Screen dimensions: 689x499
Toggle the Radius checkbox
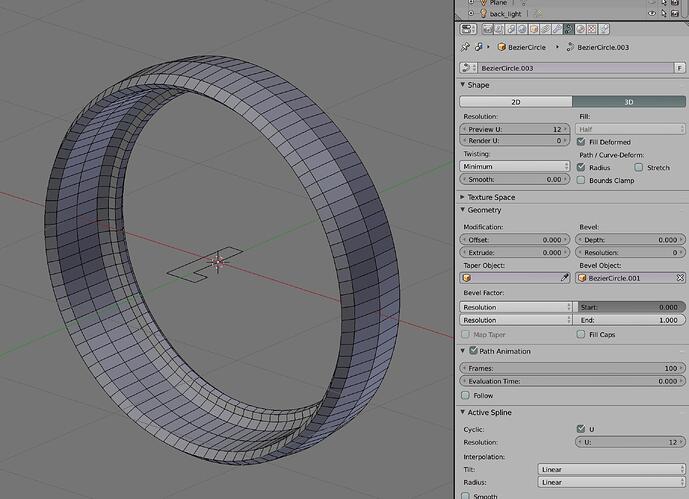tap(581, 167)
